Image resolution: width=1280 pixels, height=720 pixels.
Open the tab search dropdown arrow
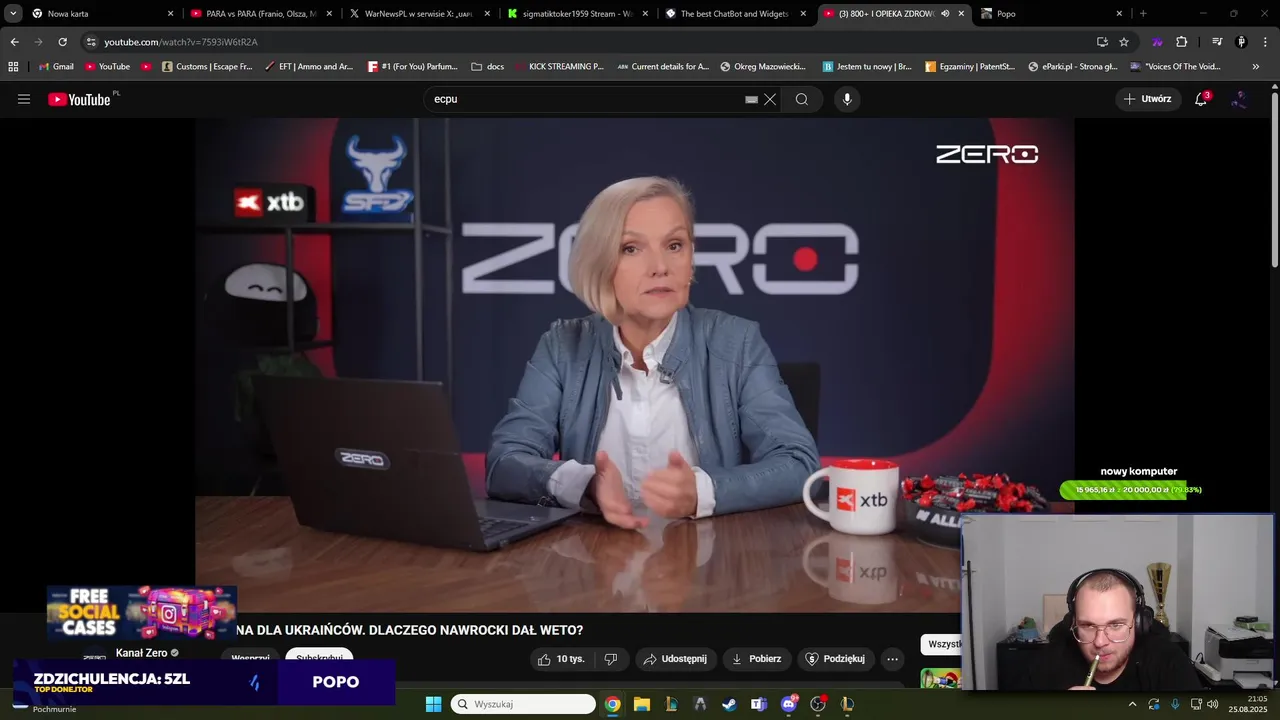point(13,13)
